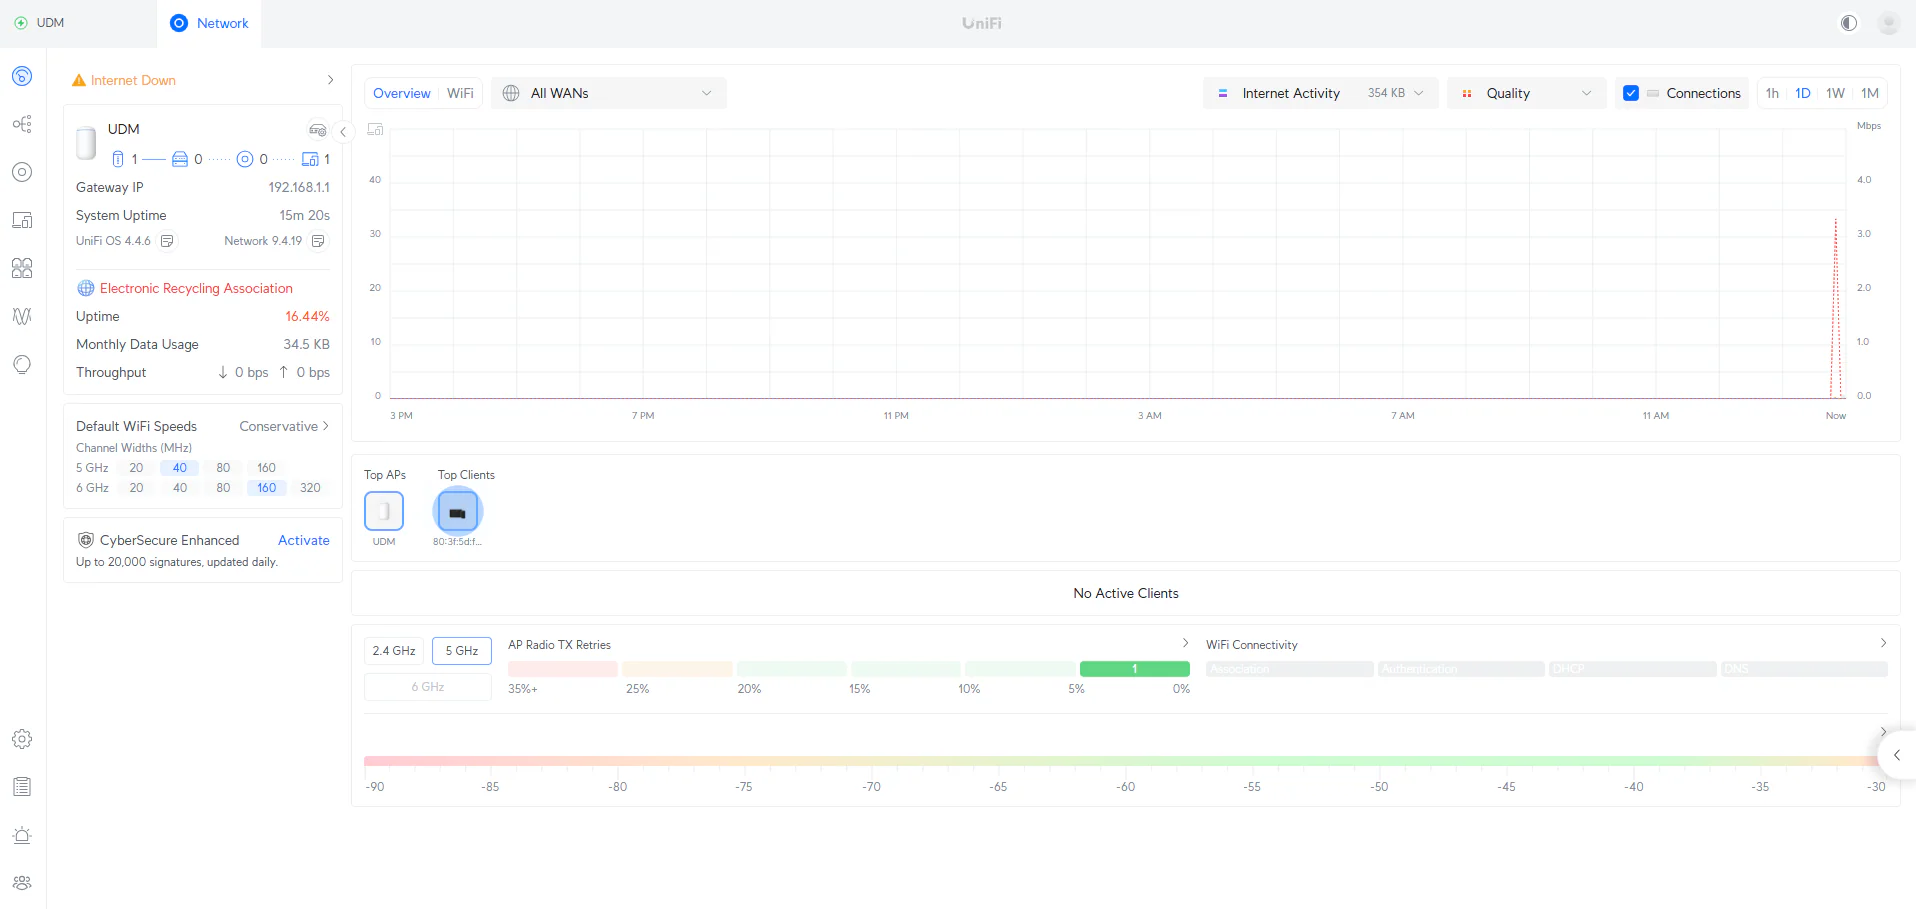Click the chart legend icon above the graph
This screenshot has width=1916, height=909.
[x=376, y=129]
